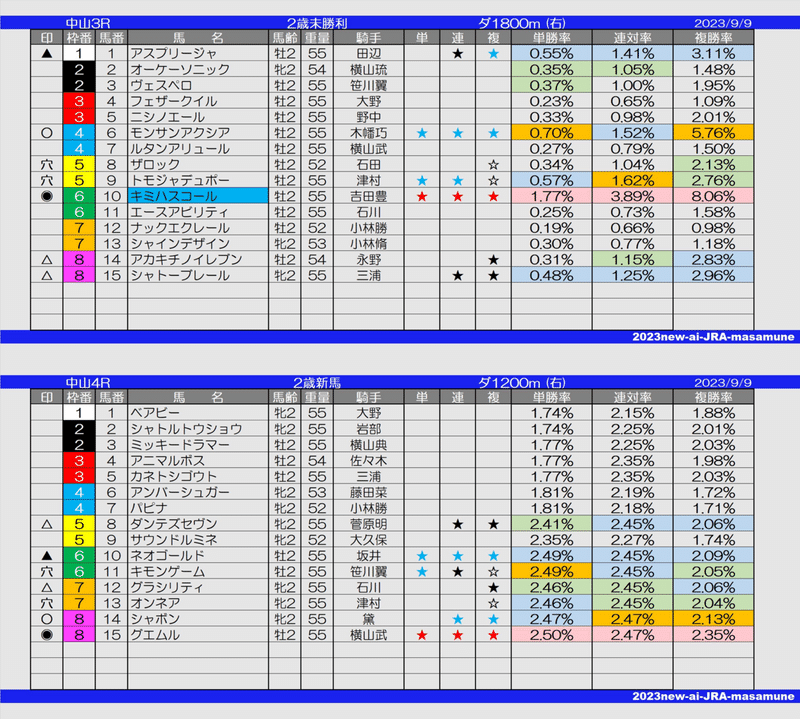The width and height of the screenshot is (800, 719).
Task: Click the red ★ in キミハスコール's 単 column
Action: (424, 194)
